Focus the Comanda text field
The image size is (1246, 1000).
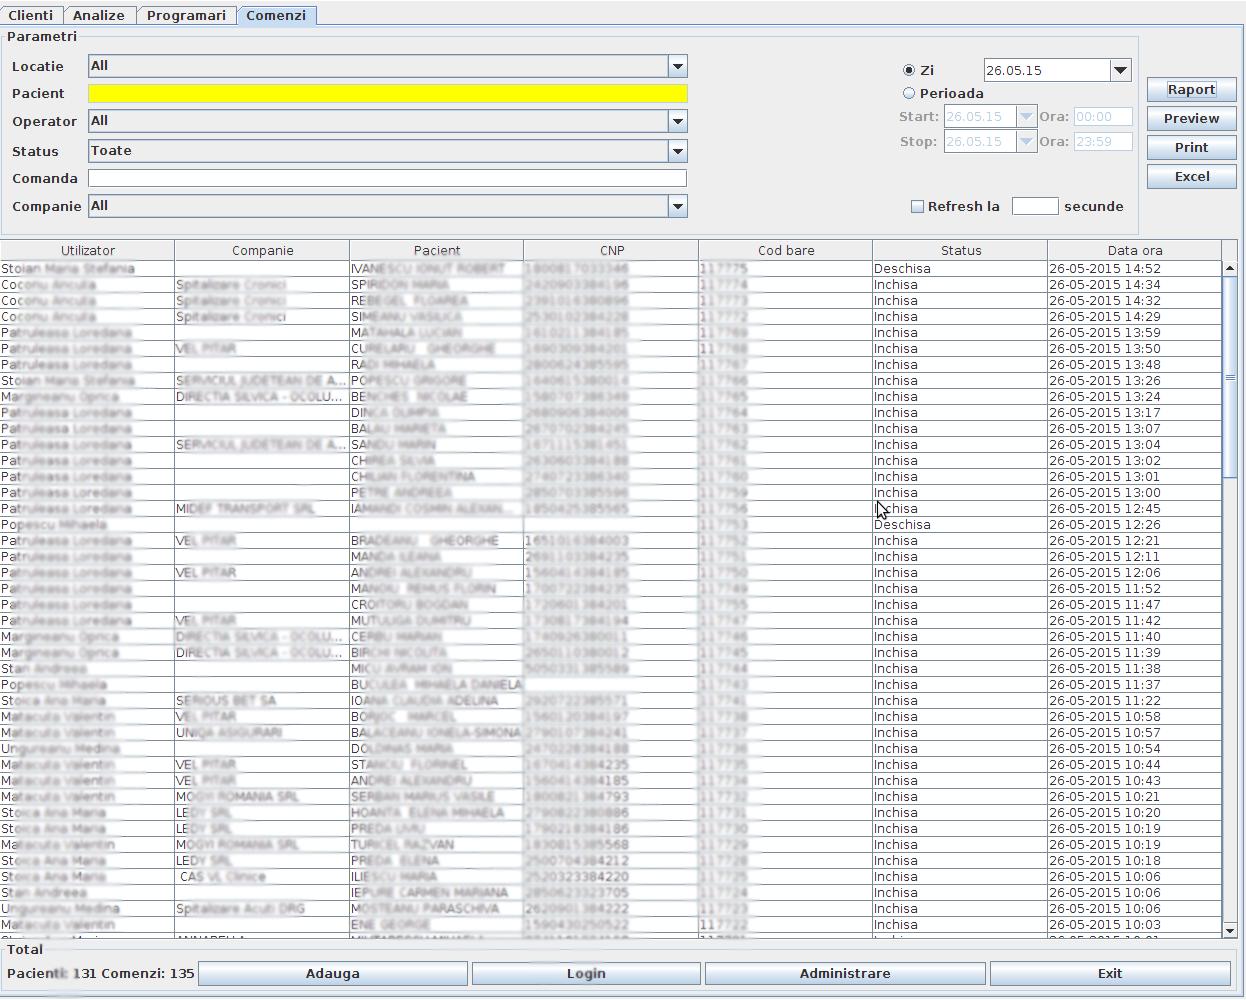[388, 178]
